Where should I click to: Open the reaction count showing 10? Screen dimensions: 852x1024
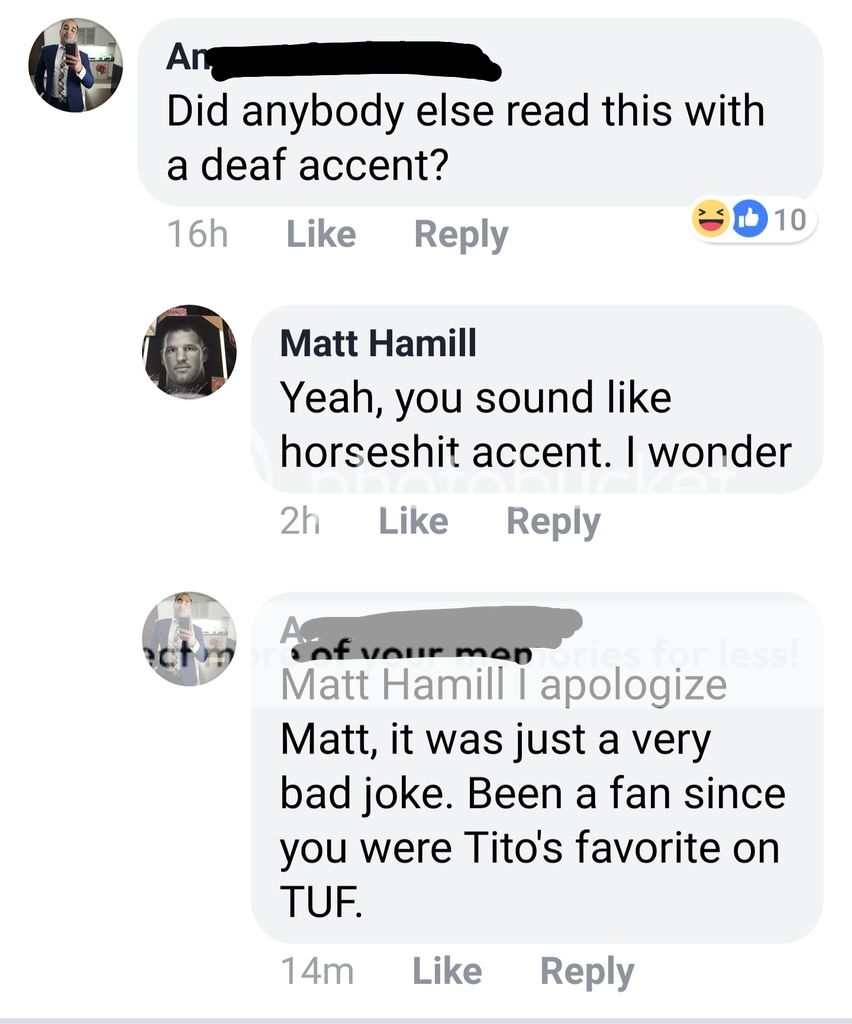[789, 219]
